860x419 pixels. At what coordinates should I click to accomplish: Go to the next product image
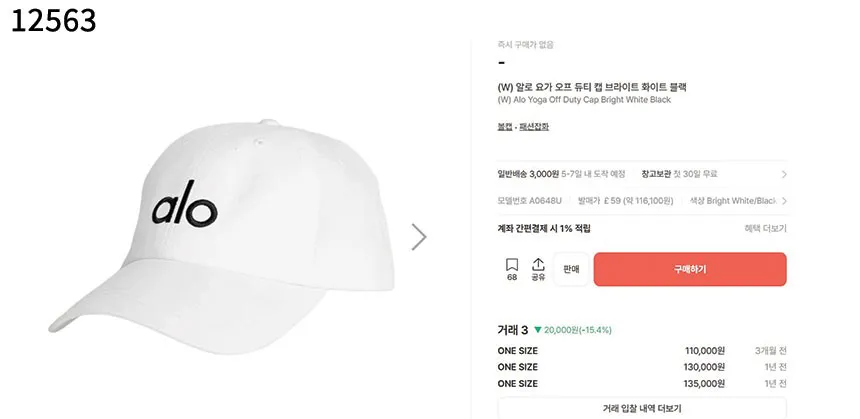(419, 237)
